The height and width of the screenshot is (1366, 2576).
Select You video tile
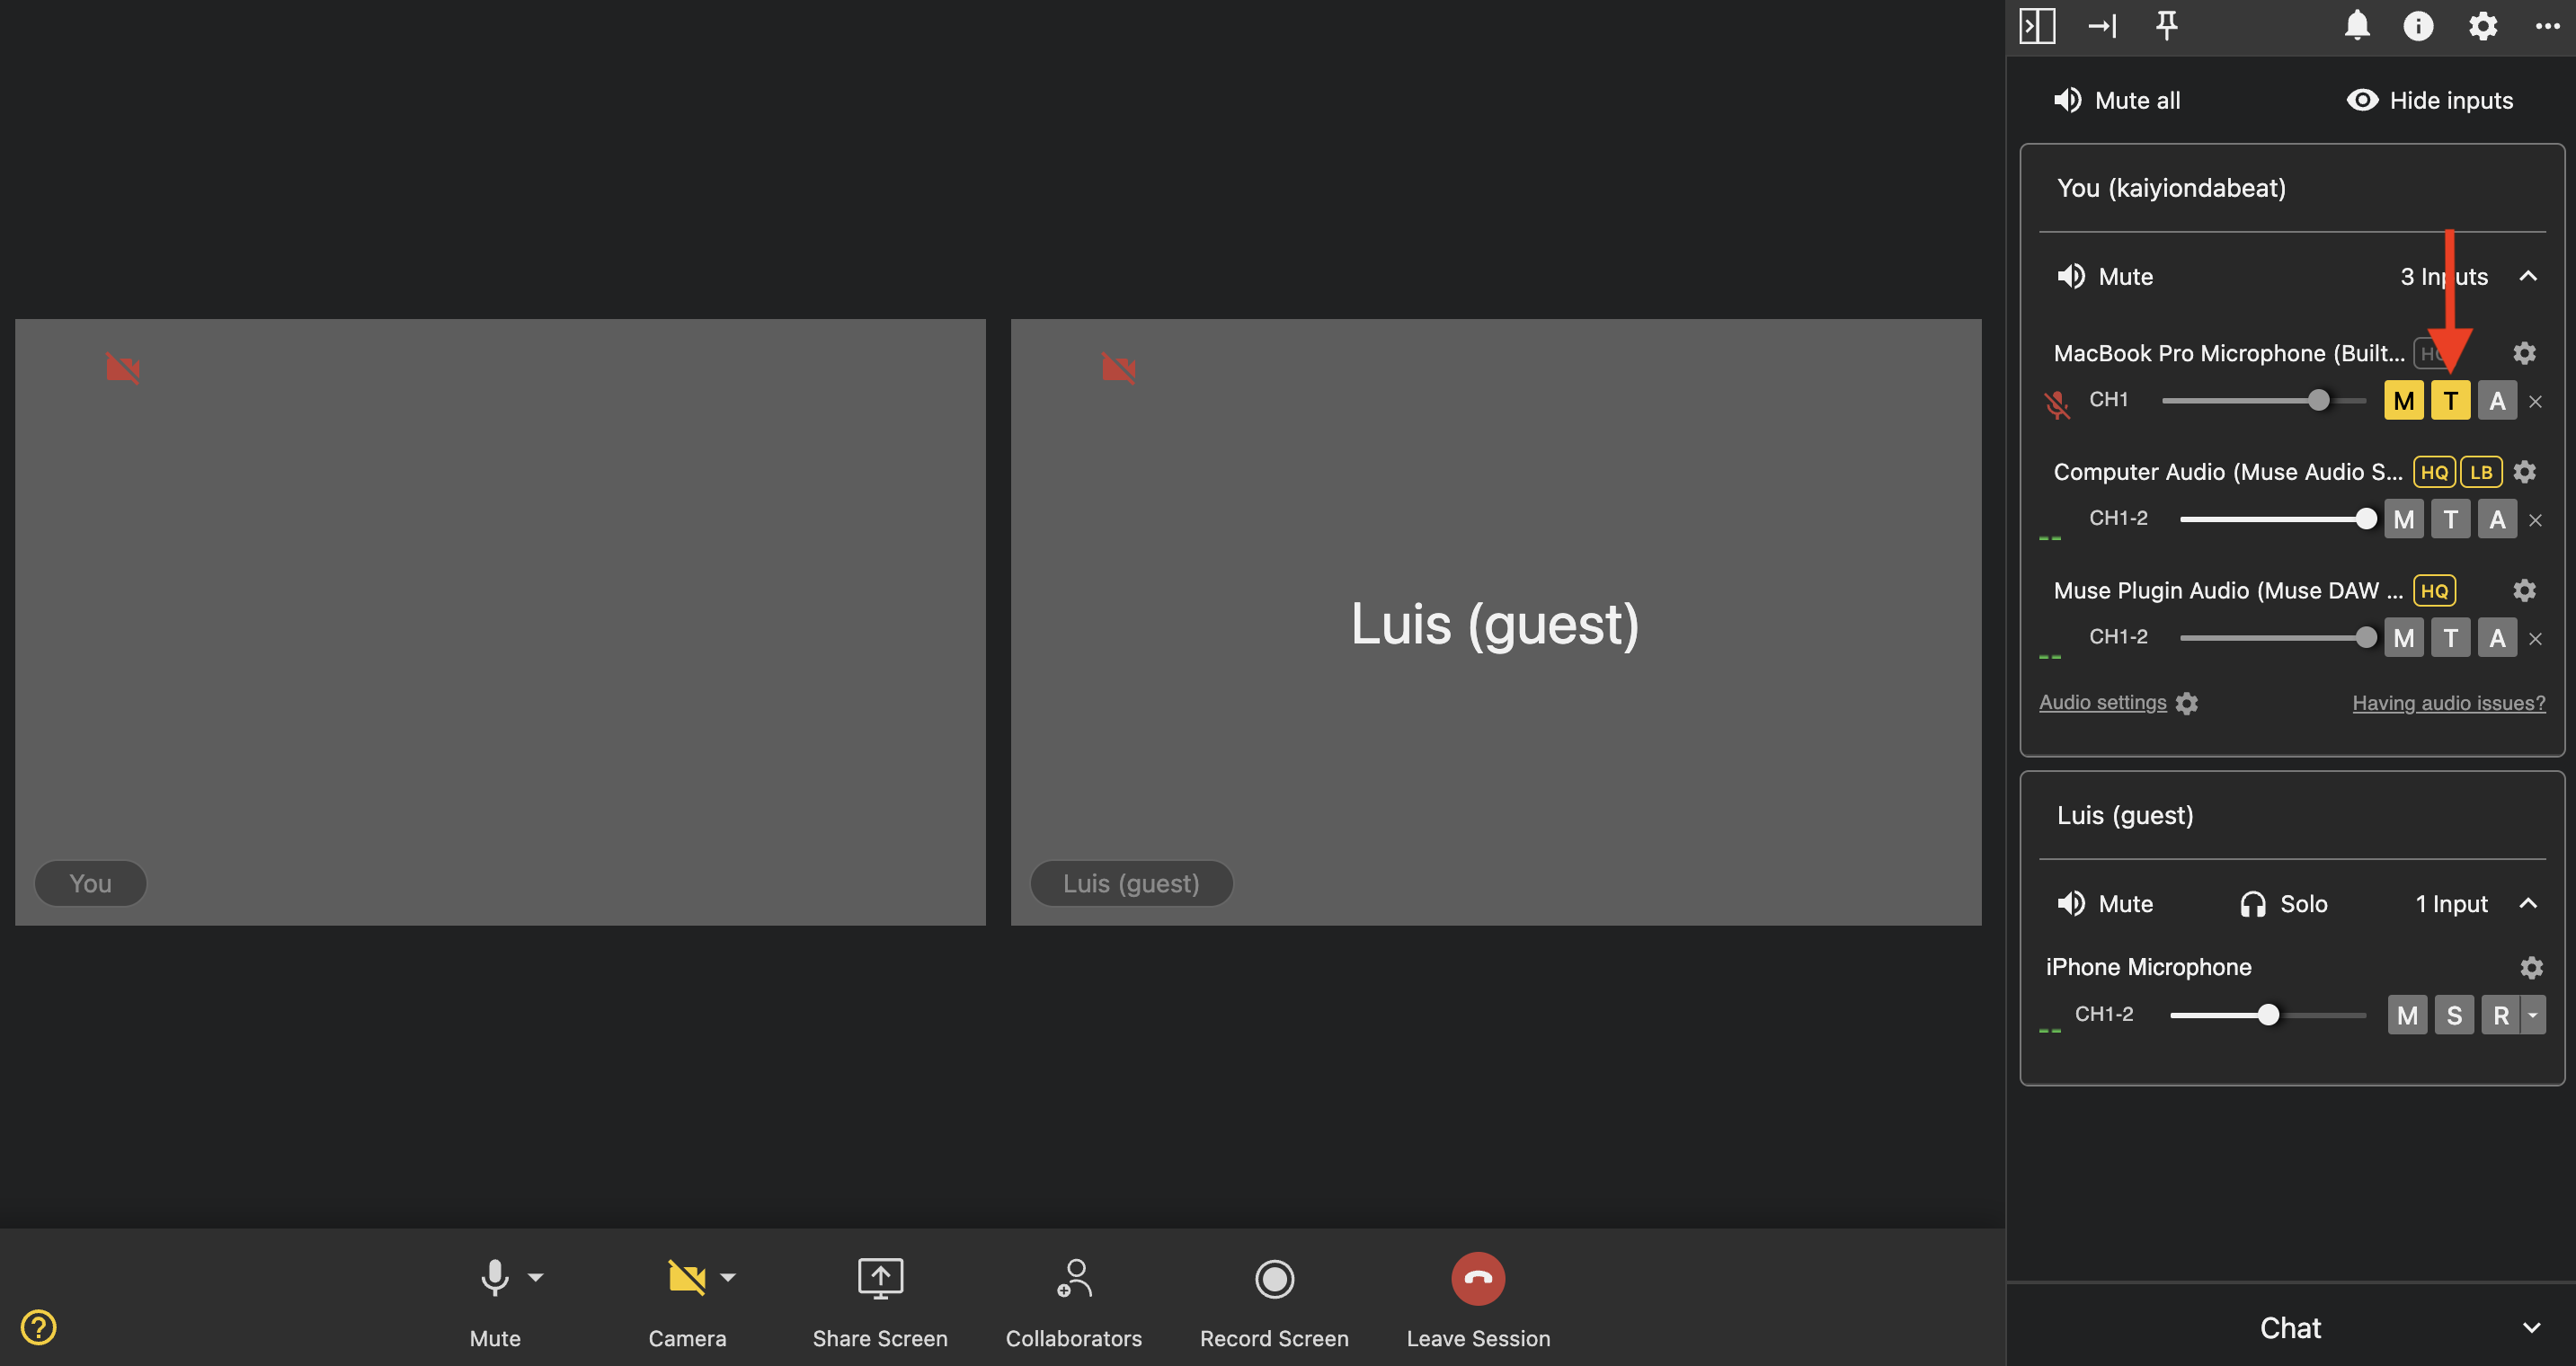(500, 622)
